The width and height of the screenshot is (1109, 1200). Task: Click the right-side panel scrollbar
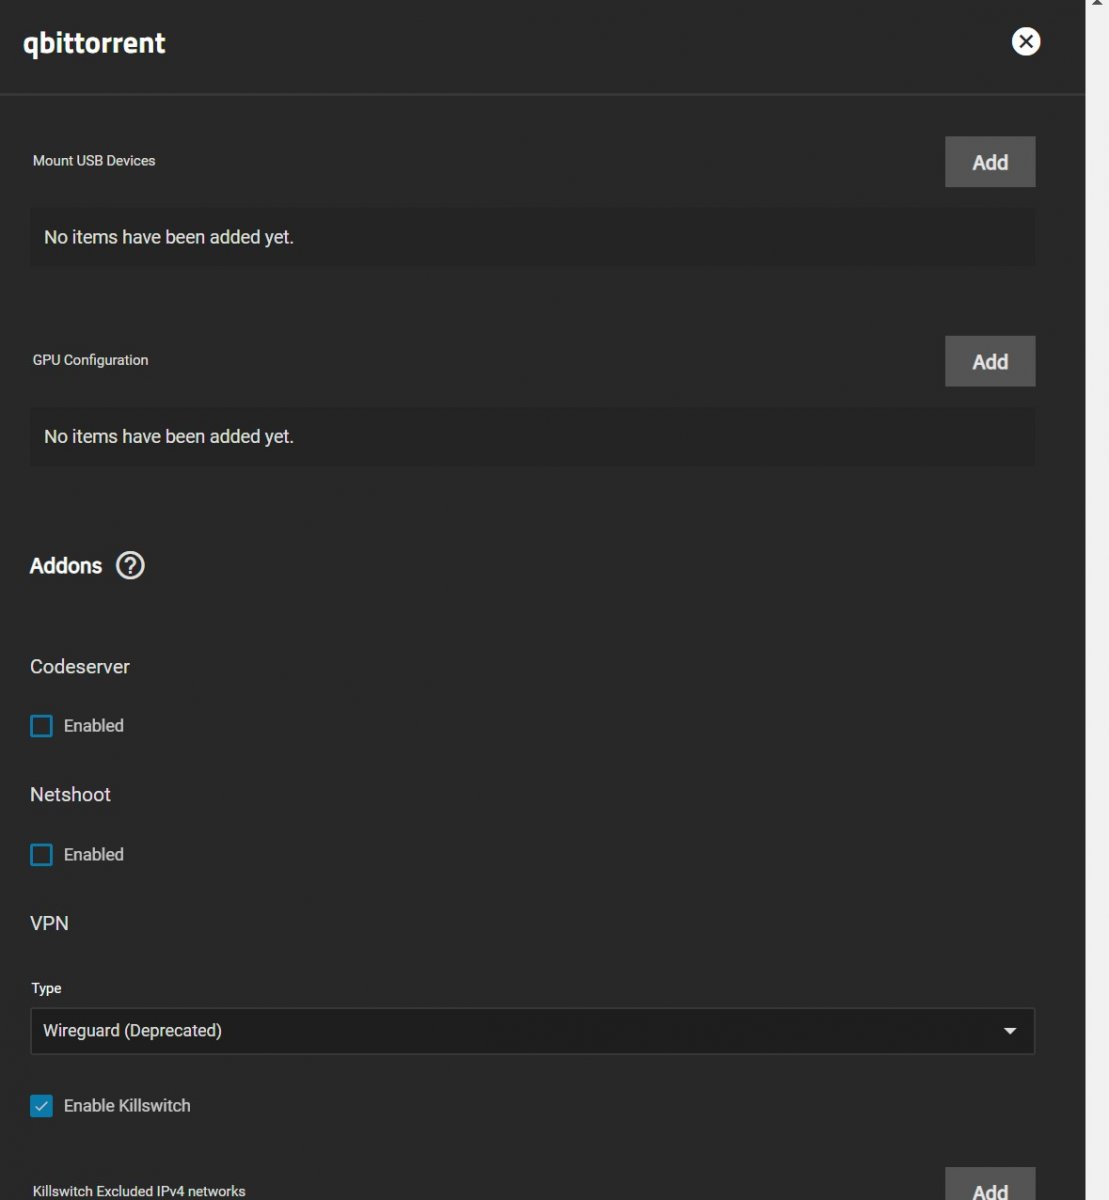coord(1097,600)
